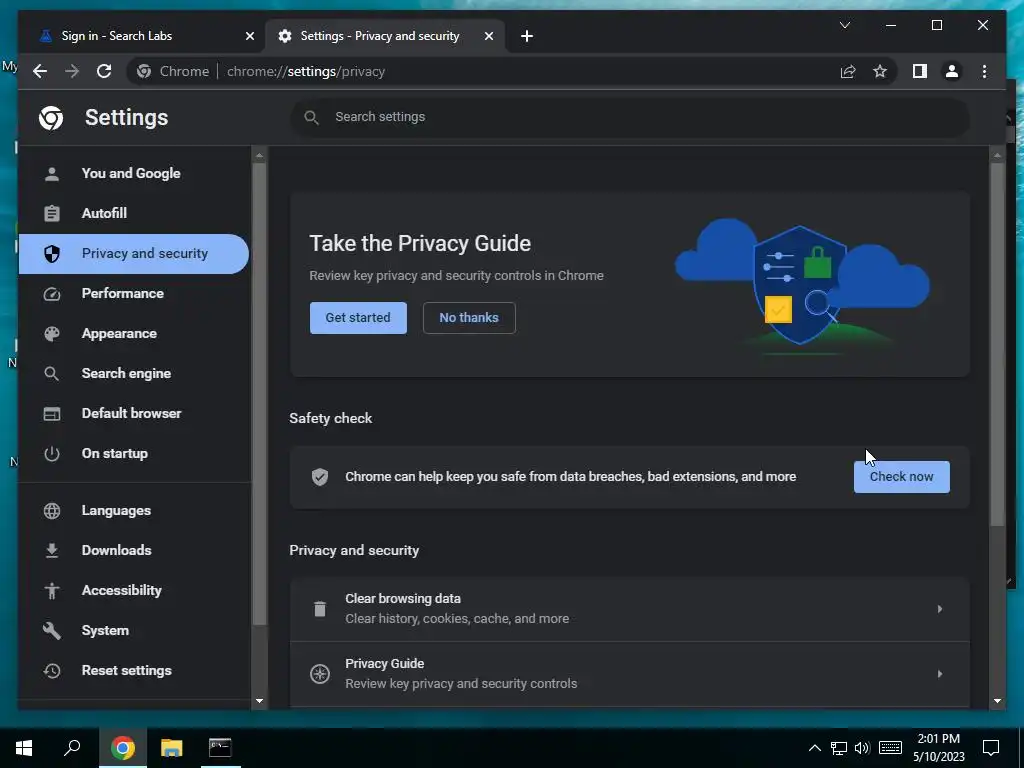Image resolution: width=1024 pixels, height=768 pixels.
Task: Click the On startup power icon
Action: [52, 453]
